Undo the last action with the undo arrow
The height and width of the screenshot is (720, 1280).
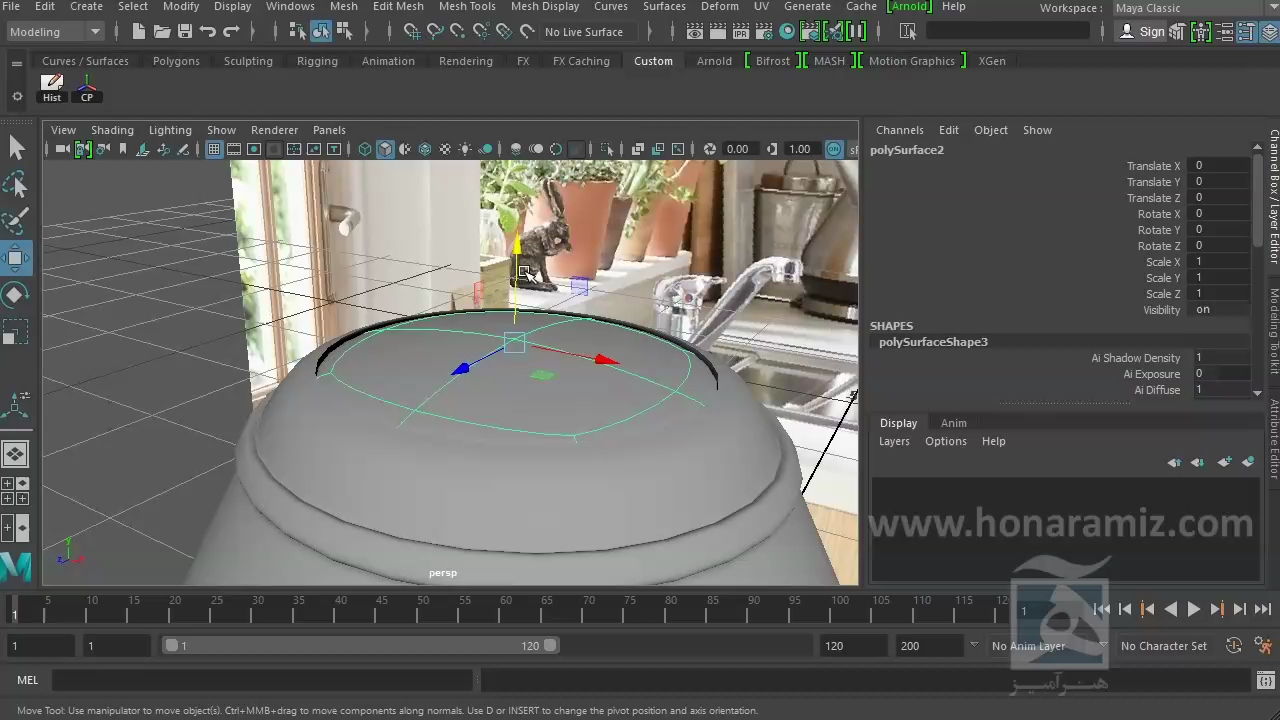[208, 32]
